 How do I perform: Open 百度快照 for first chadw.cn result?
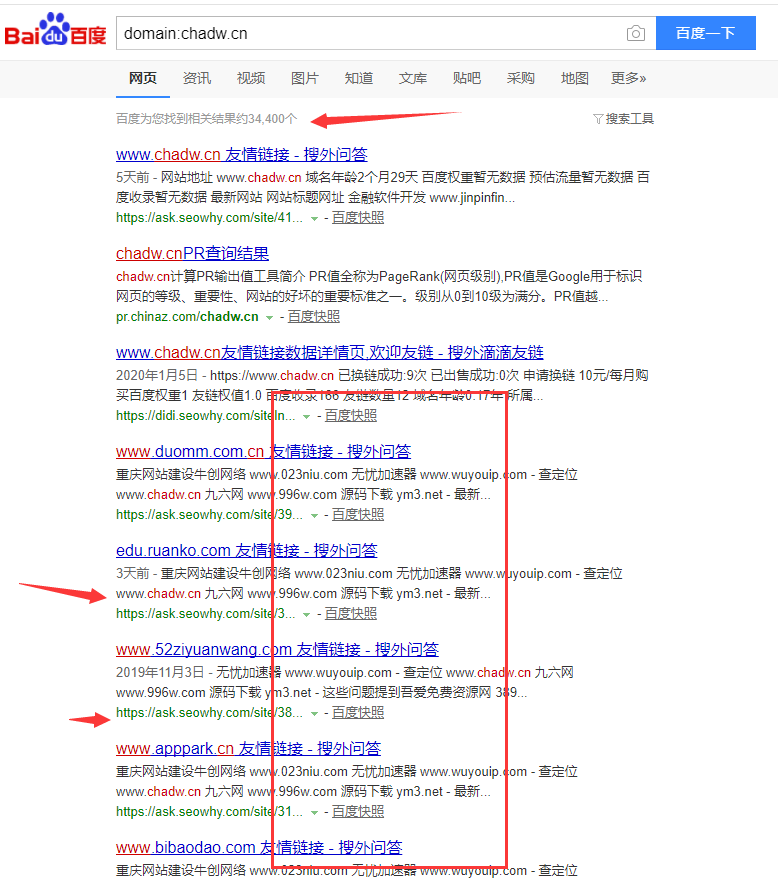(x=358, y=218)
